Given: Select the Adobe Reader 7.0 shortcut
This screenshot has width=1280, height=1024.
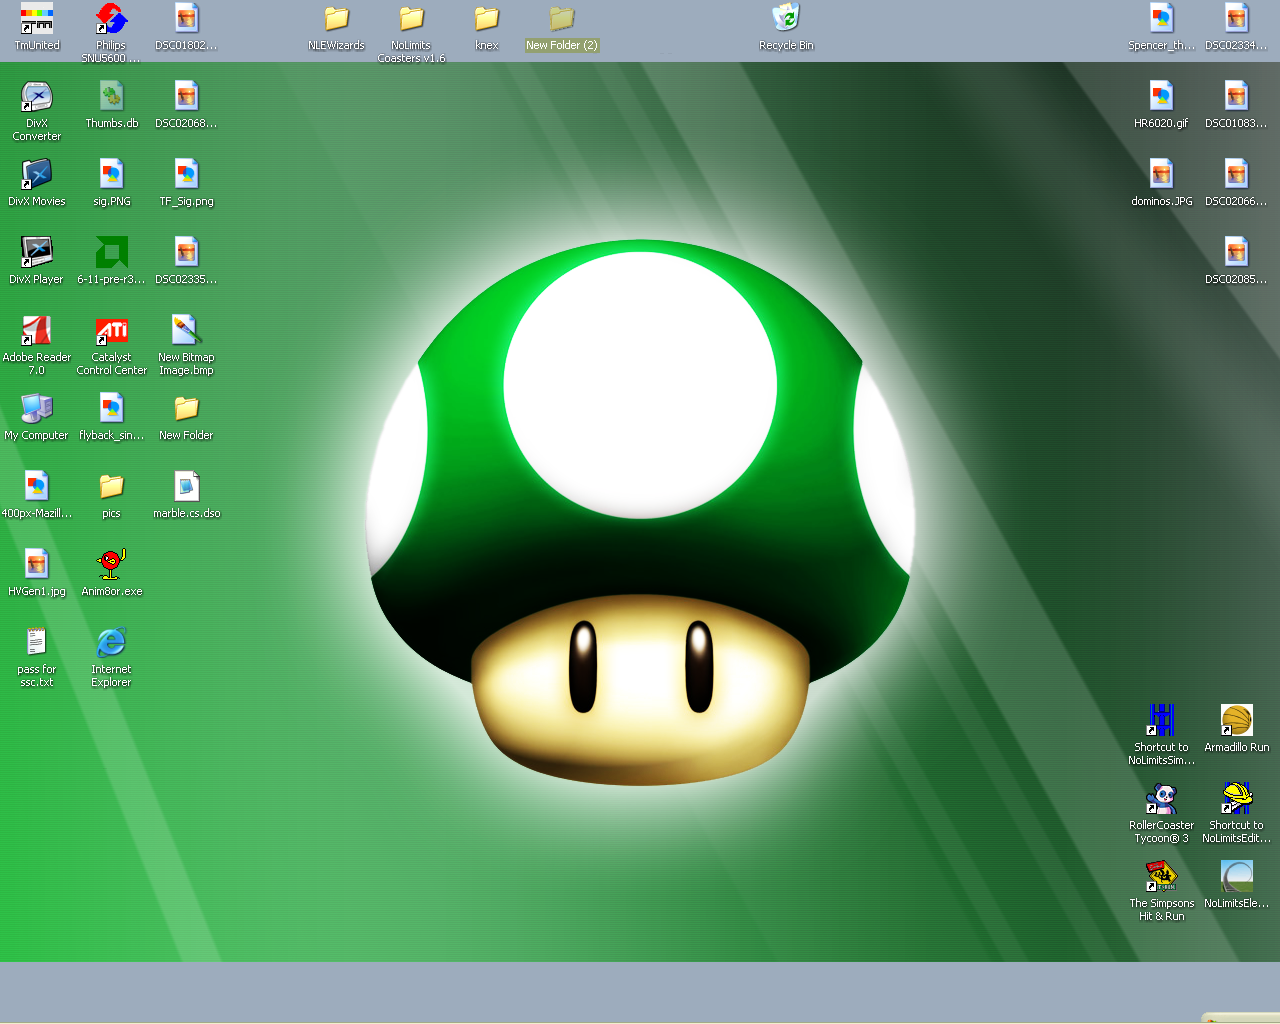Looking at the screenshot, I should pyautogui.click(x=37, y=330).
